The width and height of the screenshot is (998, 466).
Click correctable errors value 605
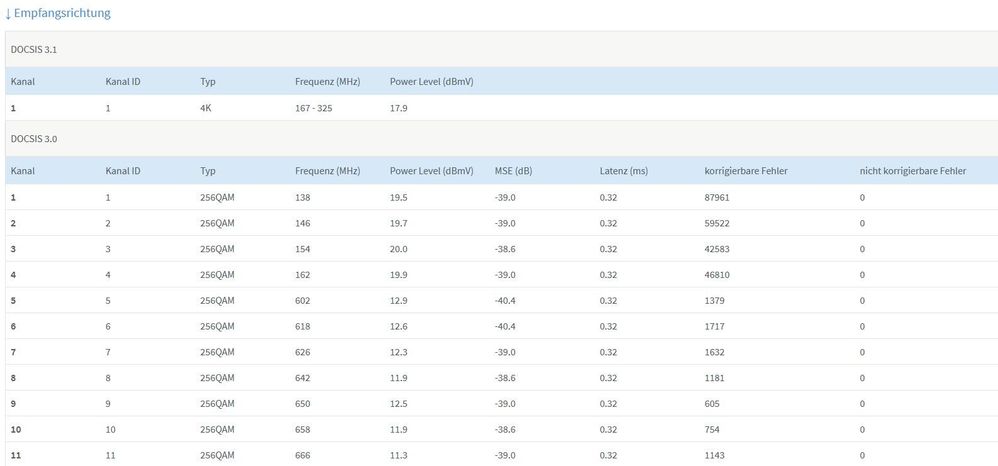click(x=712, y=404)
